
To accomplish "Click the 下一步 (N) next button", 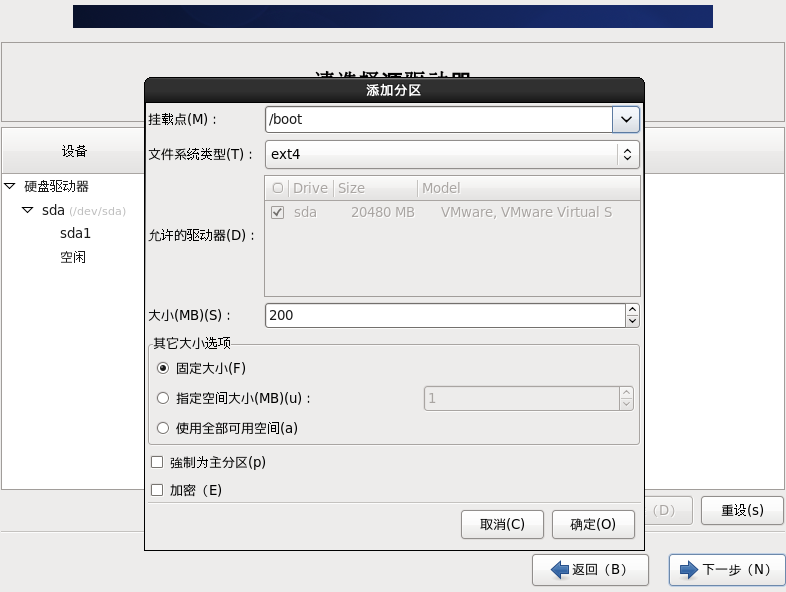I will click(727, 570).
